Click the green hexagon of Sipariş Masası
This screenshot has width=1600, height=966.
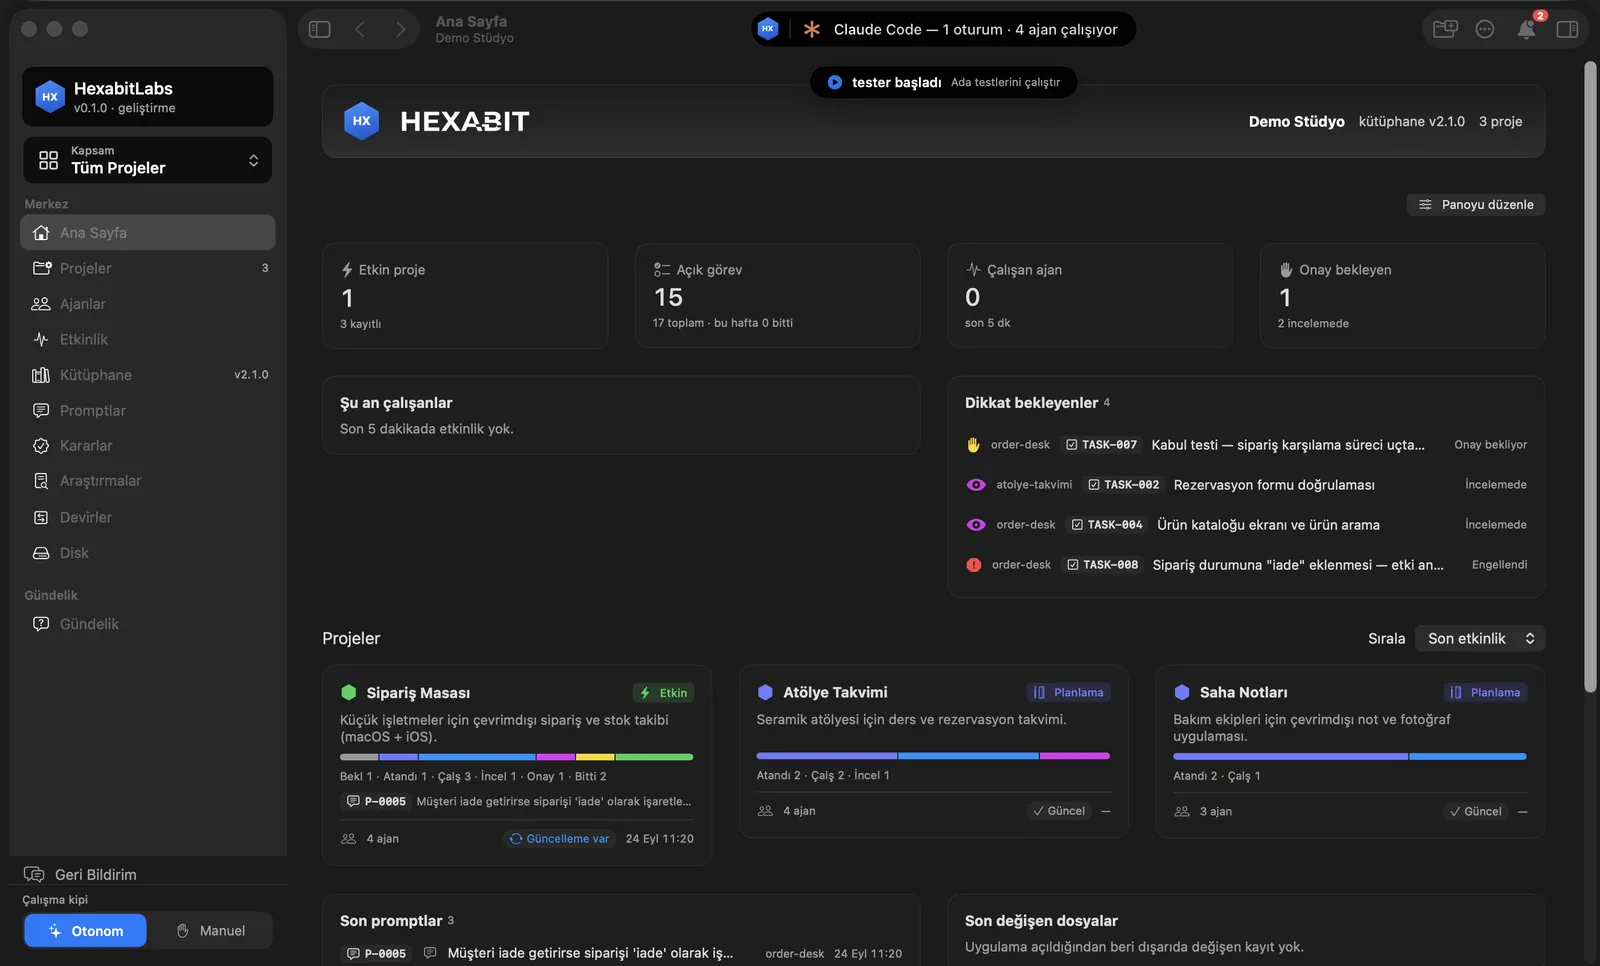click(348, 692)
